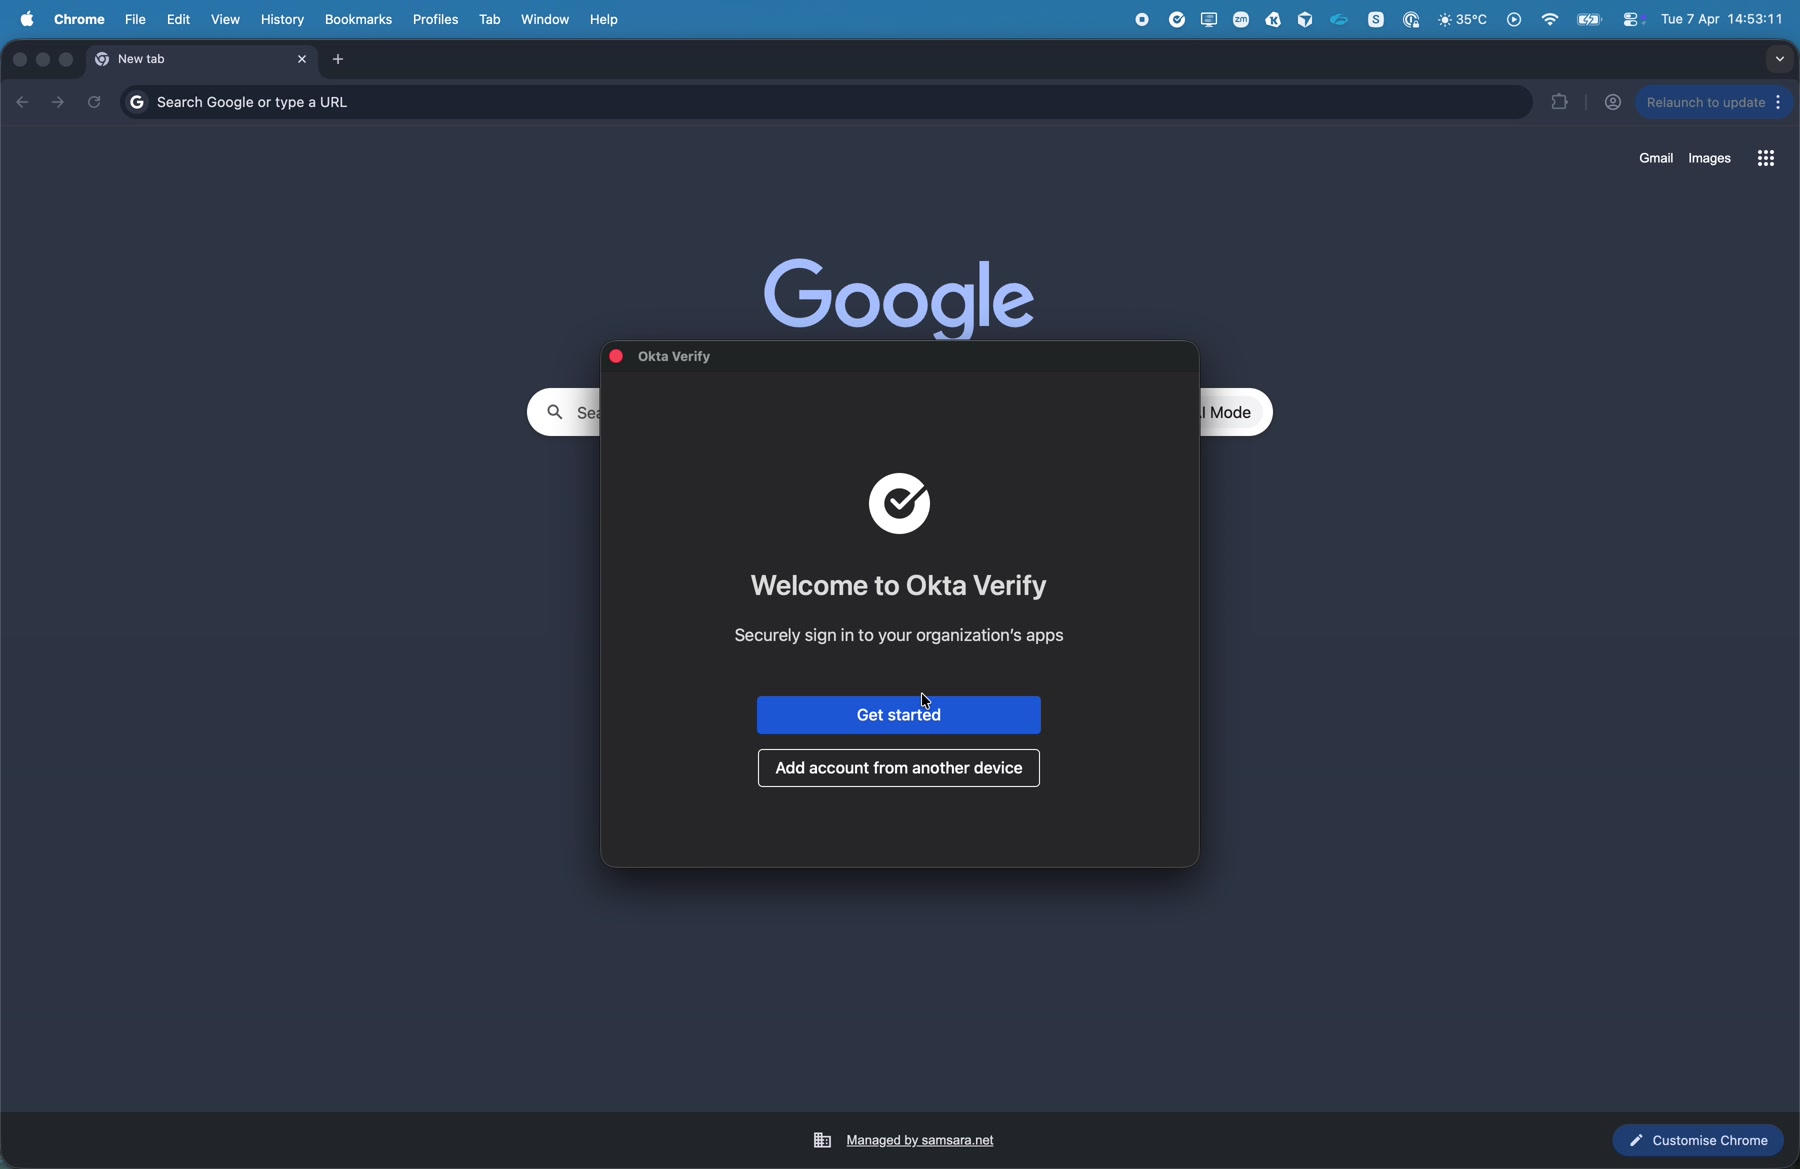Open the Images link

click(x=1710, y=158)
